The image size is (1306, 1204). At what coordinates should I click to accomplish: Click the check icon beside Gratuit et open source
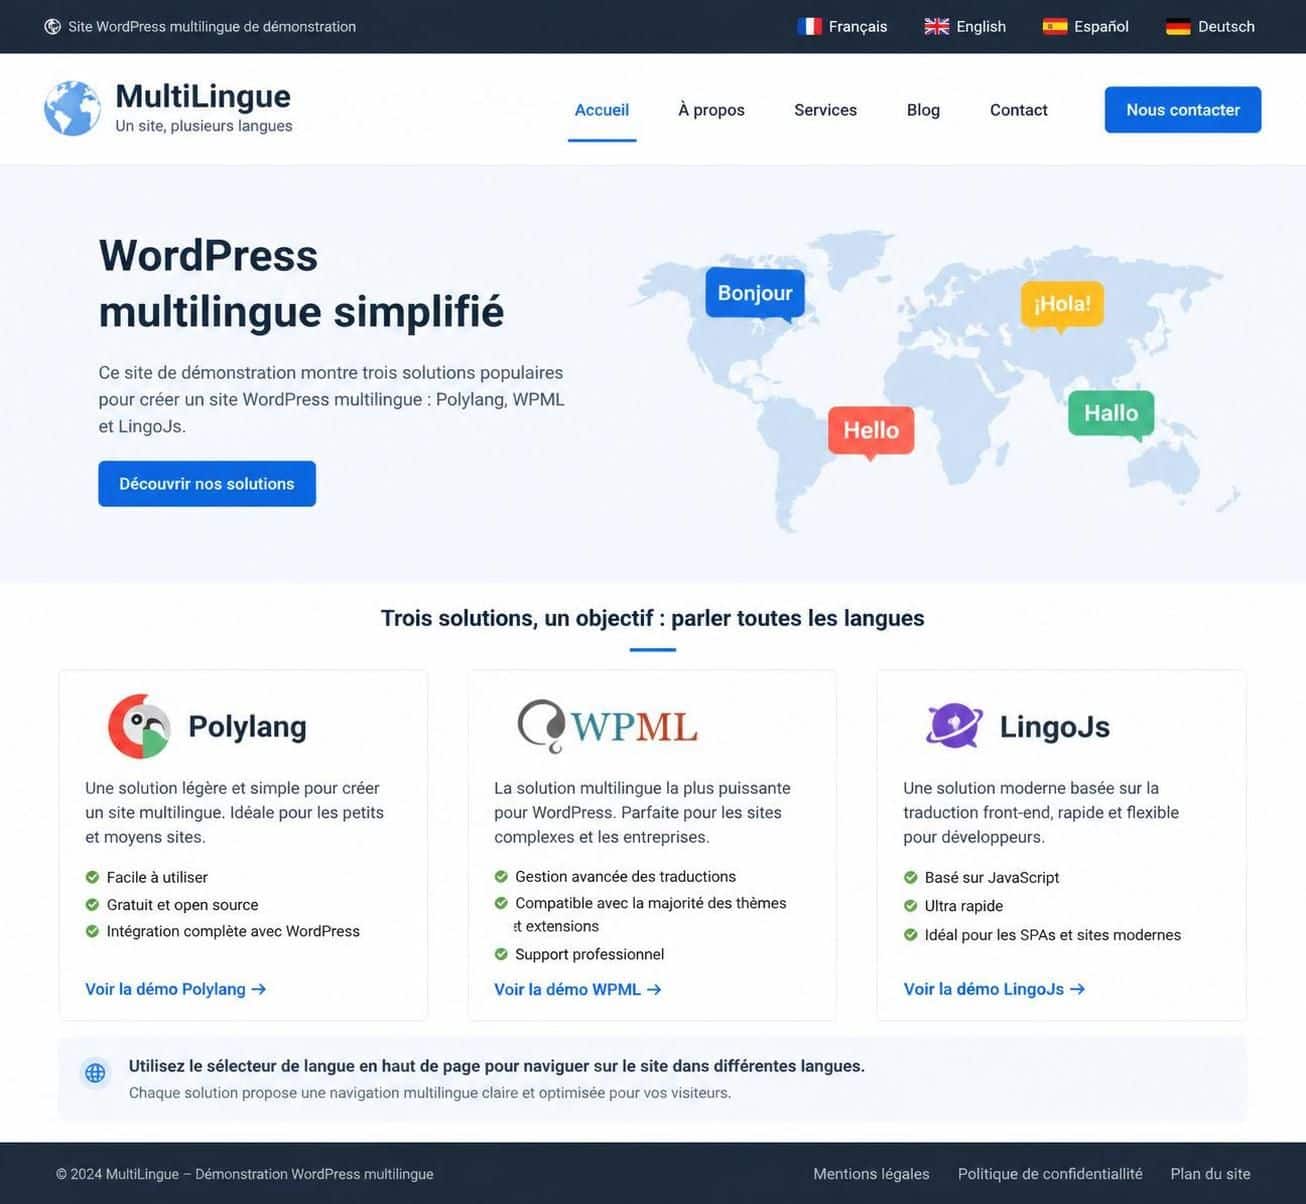click(x=92, y=904)
